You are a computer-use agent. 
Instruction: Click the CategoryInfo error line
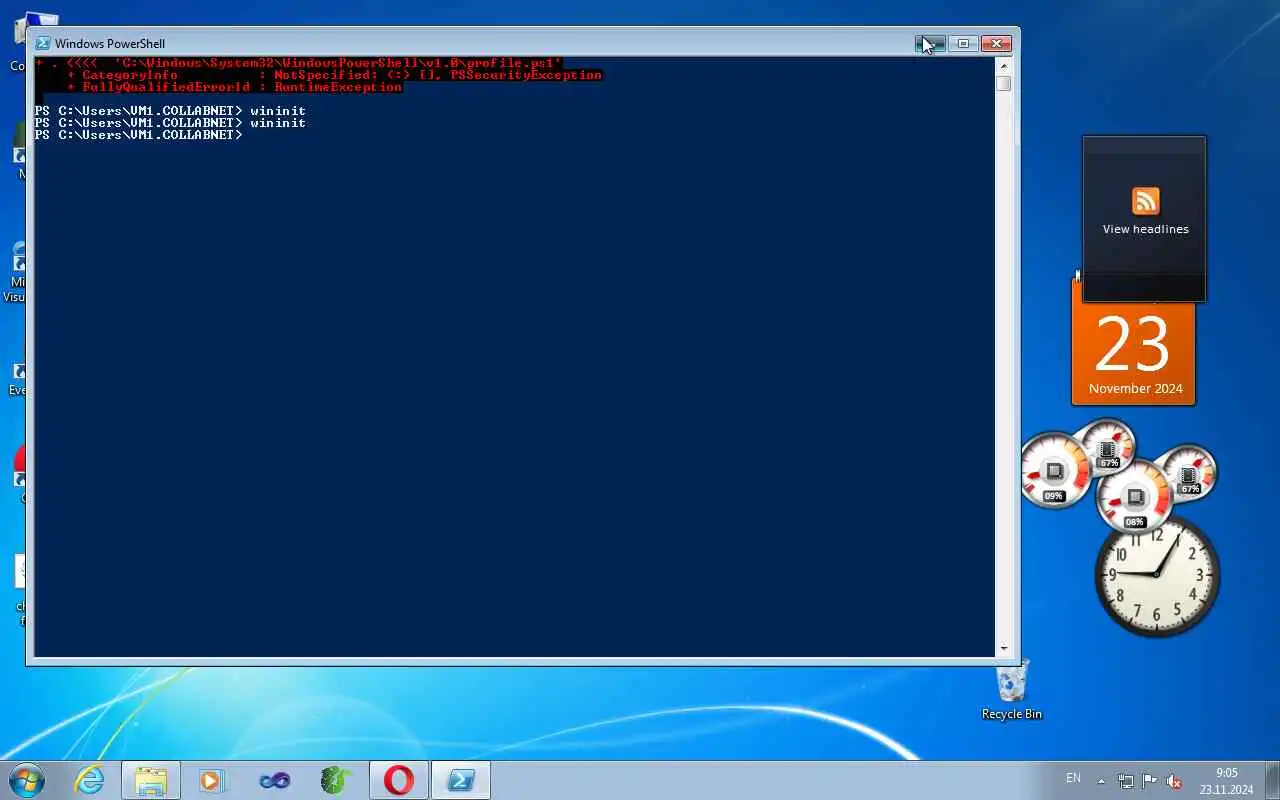pos(334,75)
